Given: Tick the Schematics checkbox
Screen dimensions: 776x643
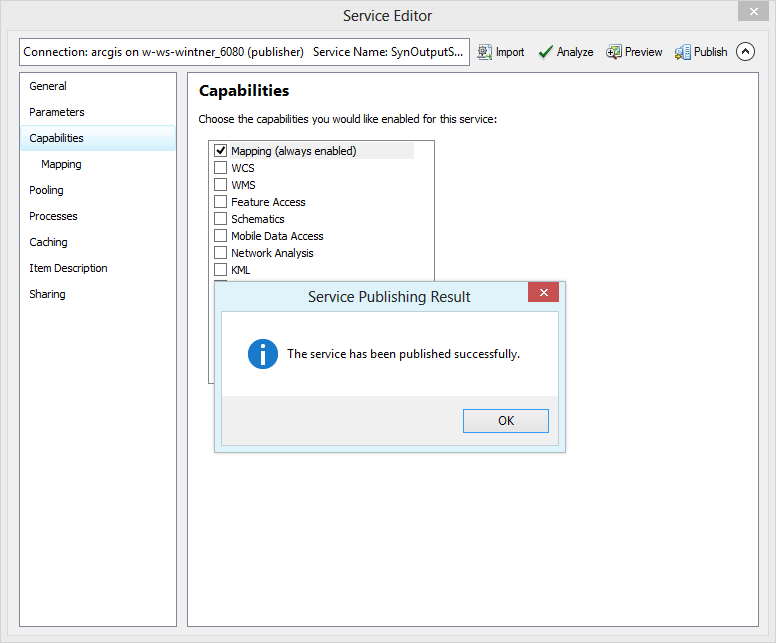Looking at the screenshot, I should coord(220,218).
